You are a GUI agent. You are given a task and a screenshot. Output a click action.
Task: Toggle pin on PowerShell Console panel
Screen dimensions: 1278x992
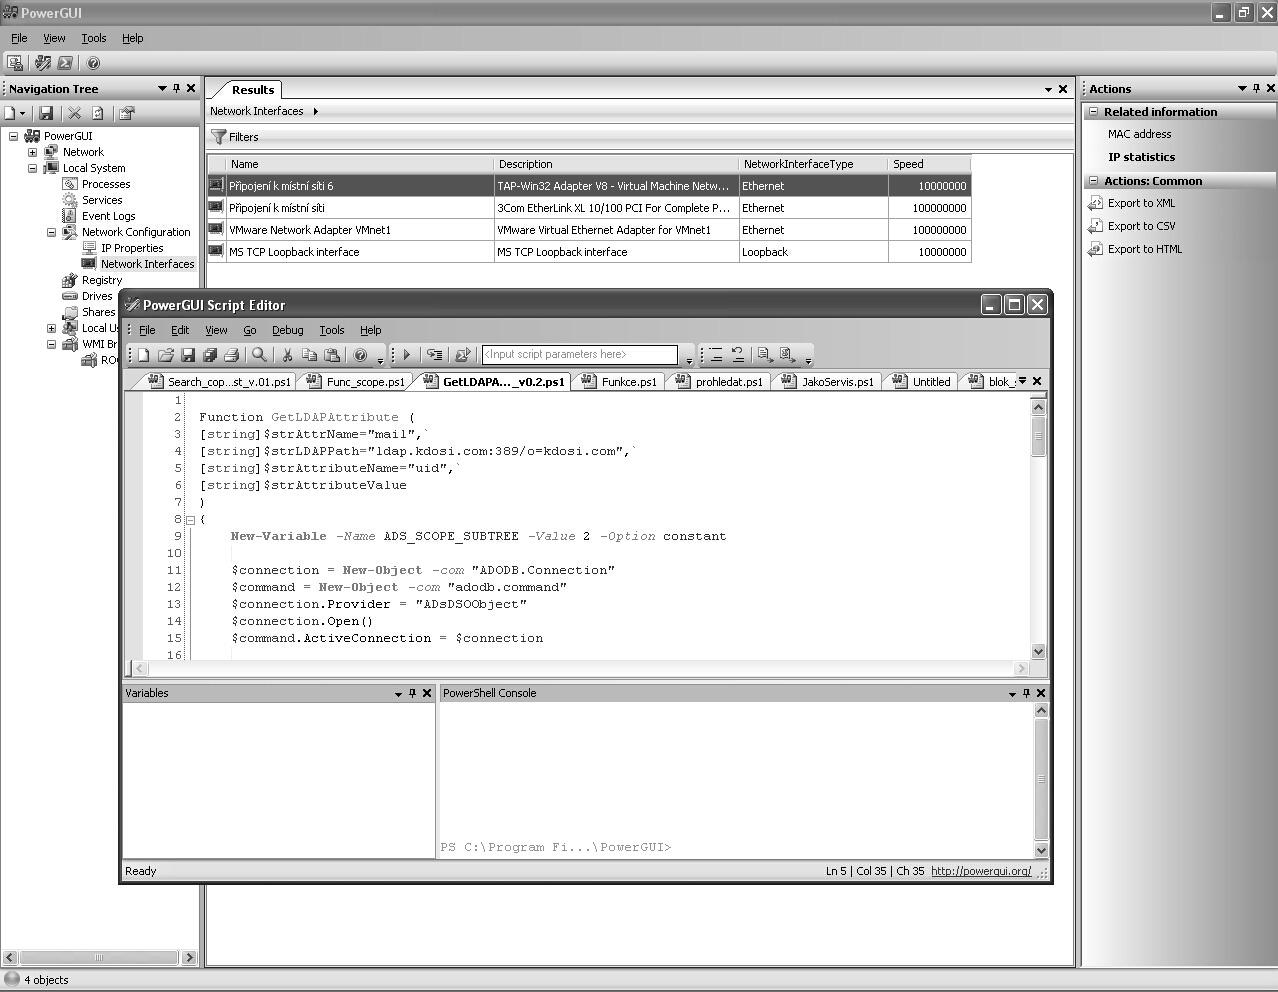click(1026, 693)
